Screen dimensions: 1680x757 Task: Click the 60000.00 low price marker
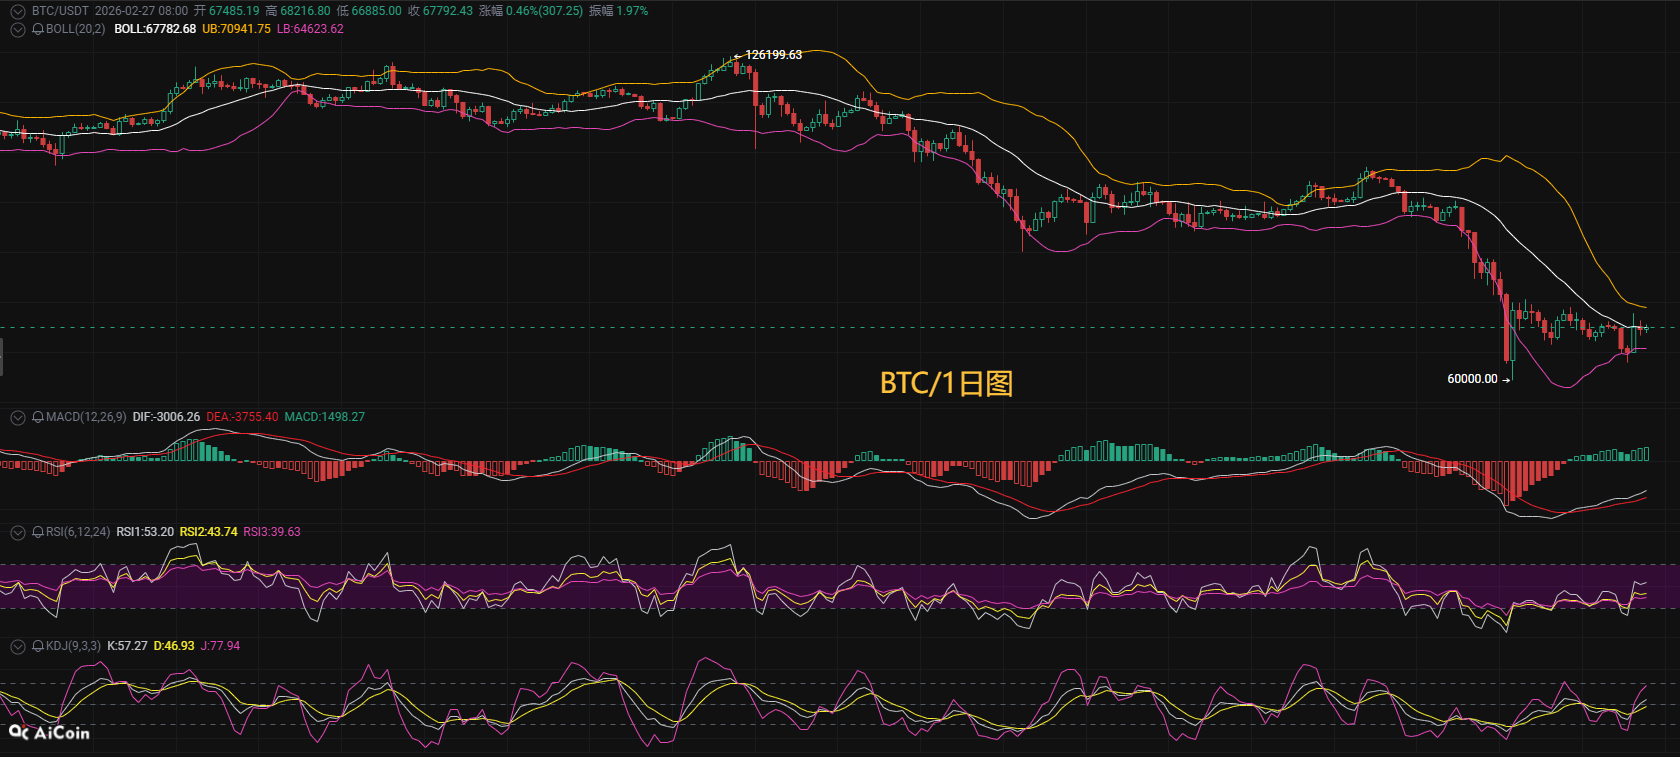(1472, 379)
